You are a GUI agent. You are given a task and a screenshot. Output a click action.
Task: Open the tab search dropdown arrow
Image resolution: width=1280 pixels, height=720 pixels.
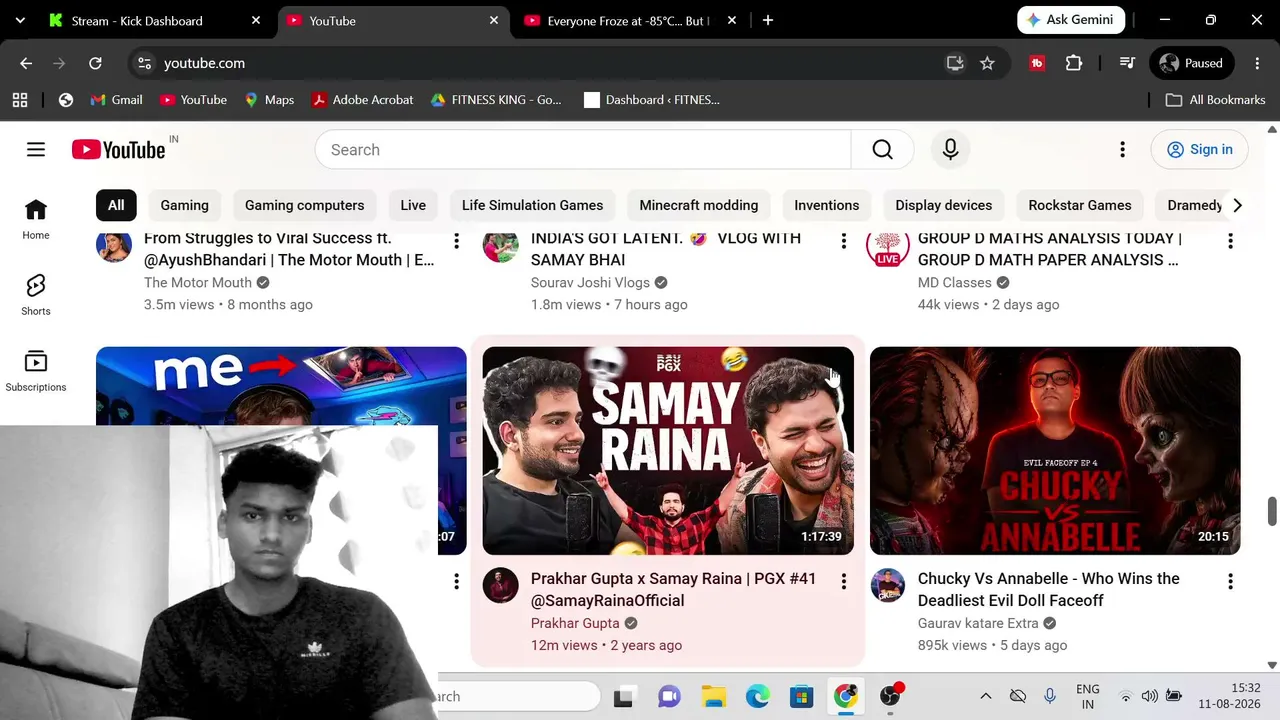click(x=20, y=20)
